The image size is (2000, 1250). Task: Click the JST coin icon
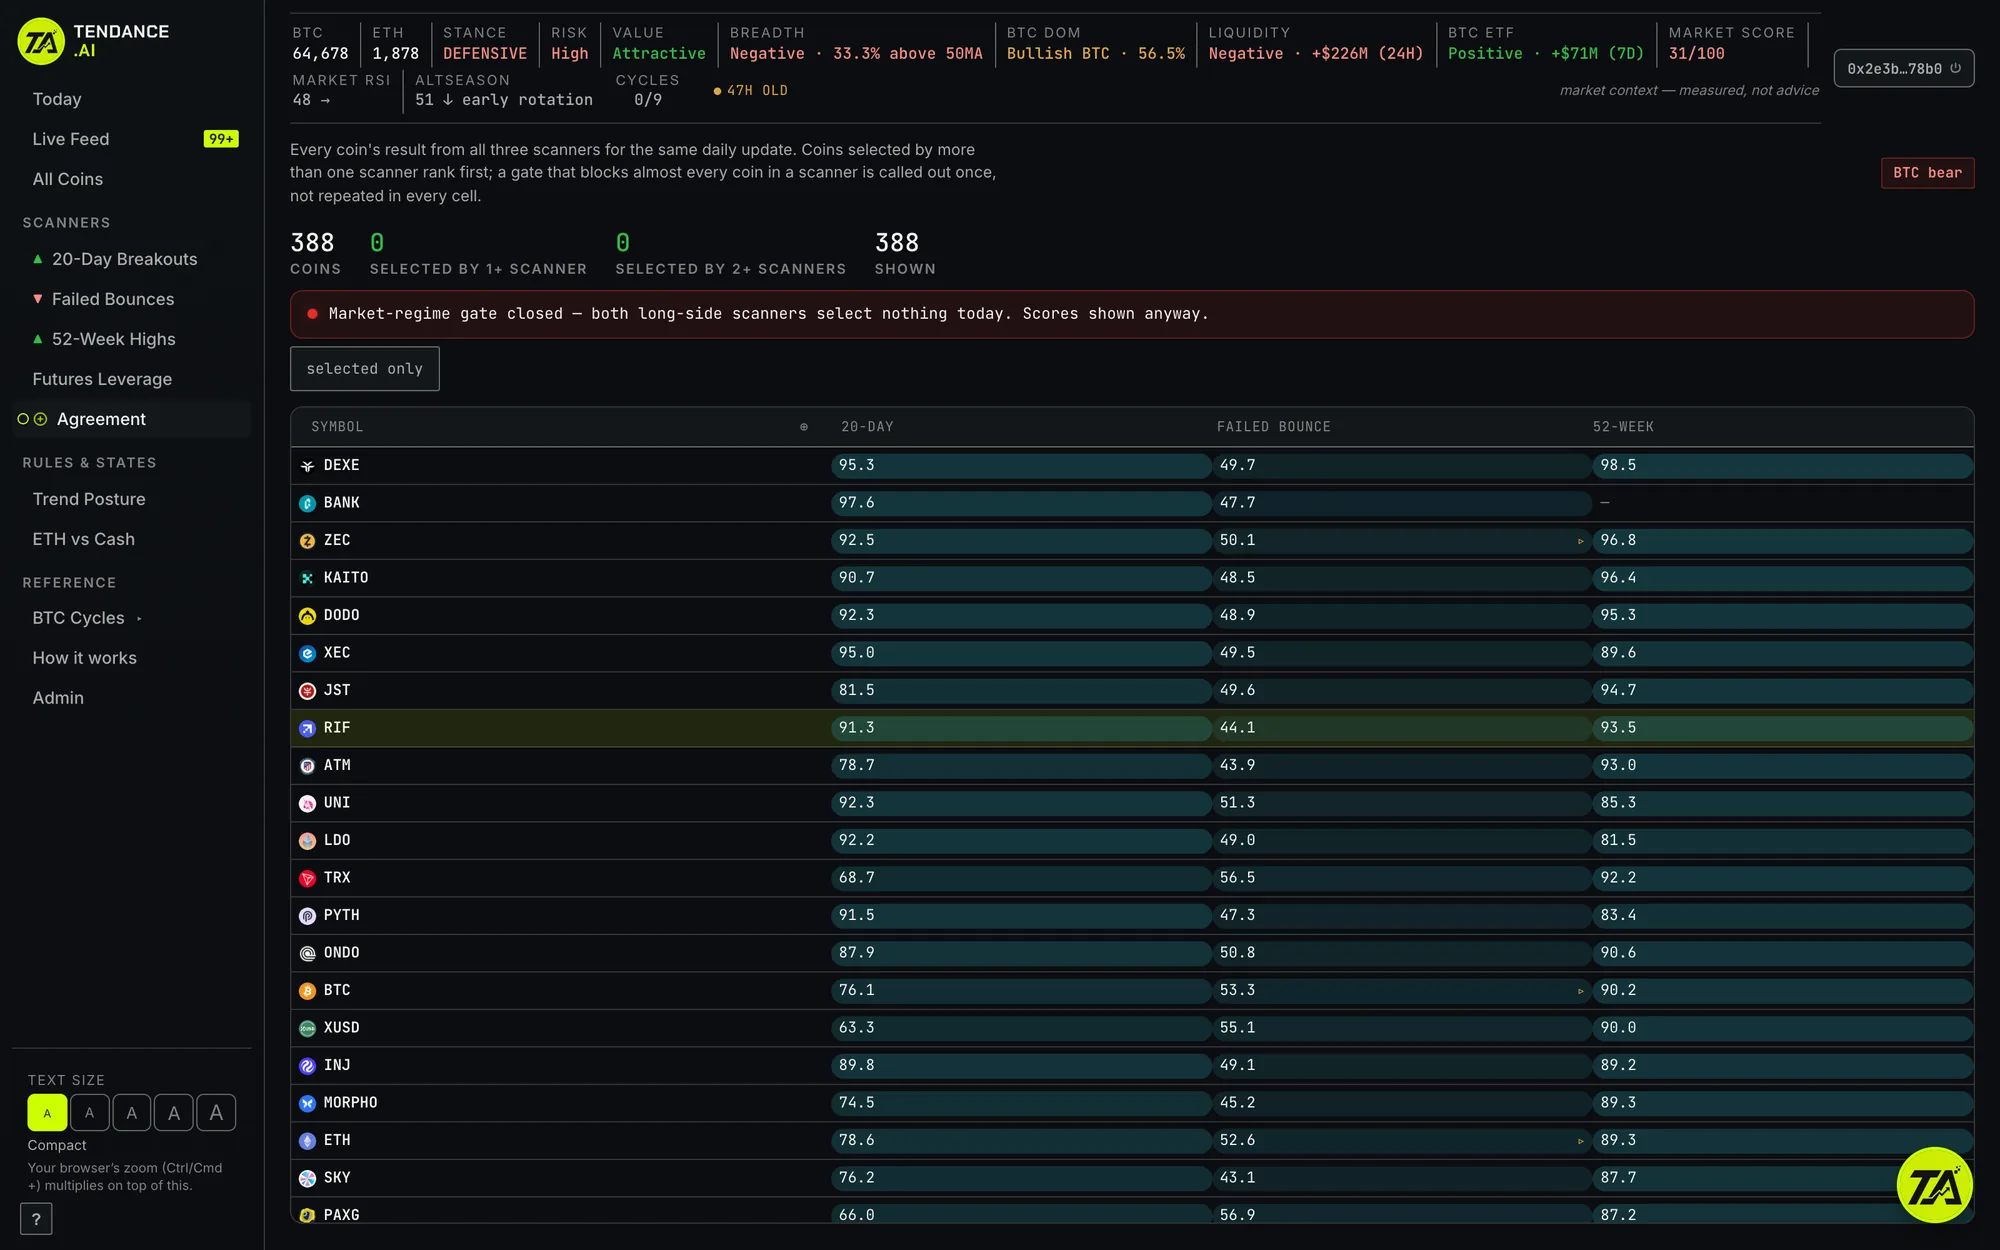click(x=307, y=691)
